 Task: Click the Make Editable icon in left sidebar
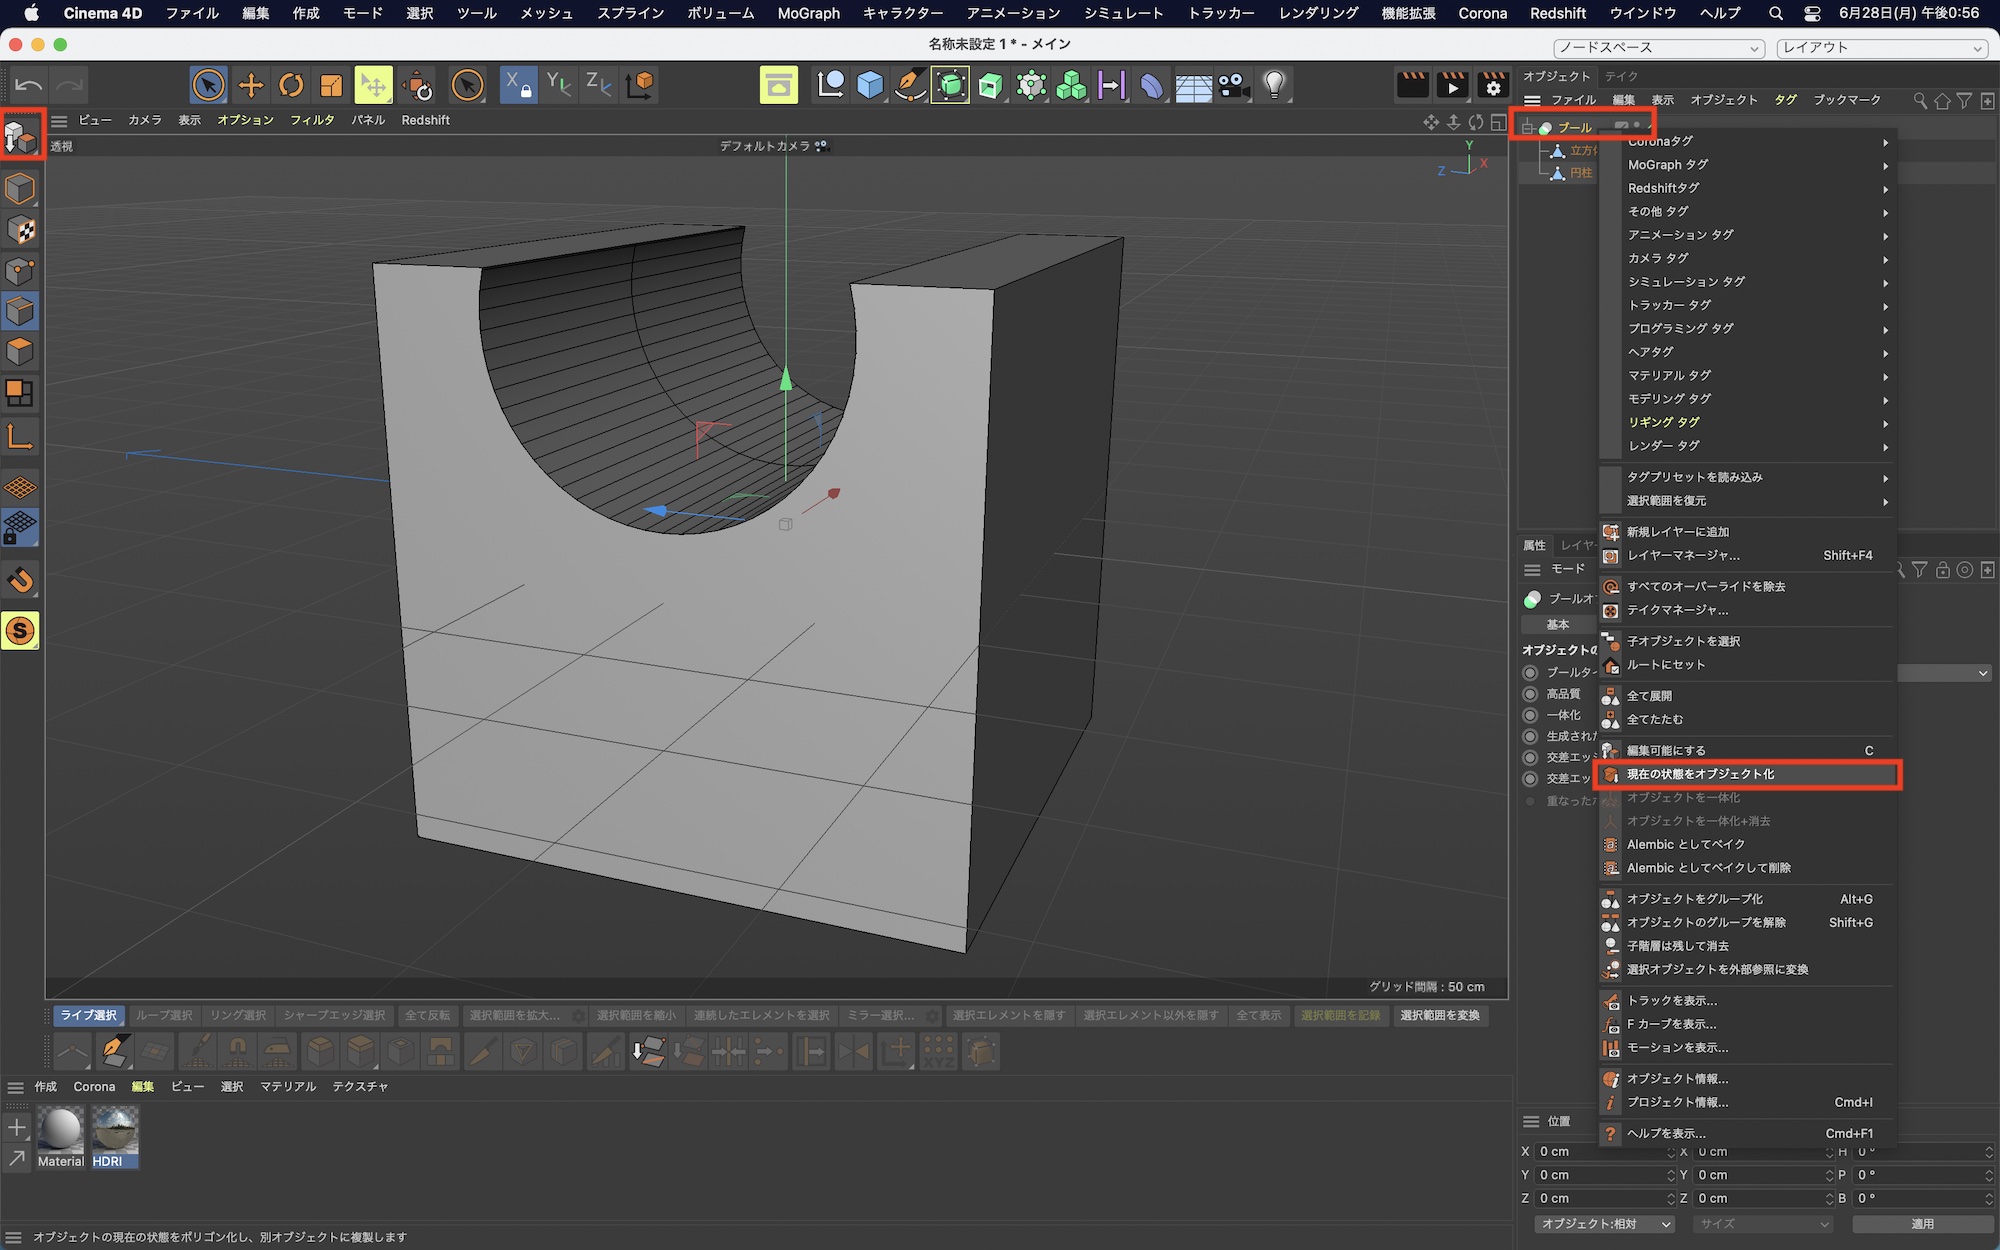pyautogui.click(x=21, y=135)
